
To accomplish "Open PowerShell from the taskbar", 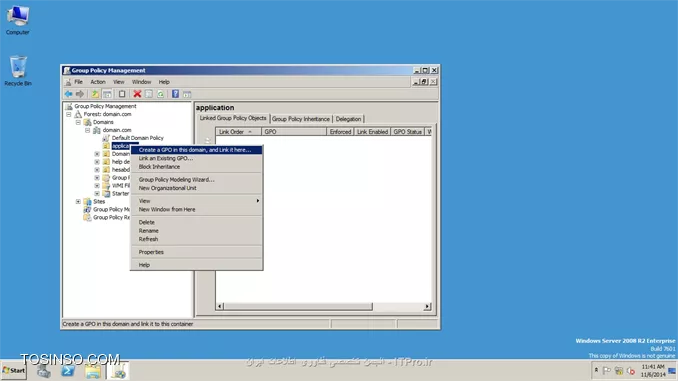I will coord(68,371).
